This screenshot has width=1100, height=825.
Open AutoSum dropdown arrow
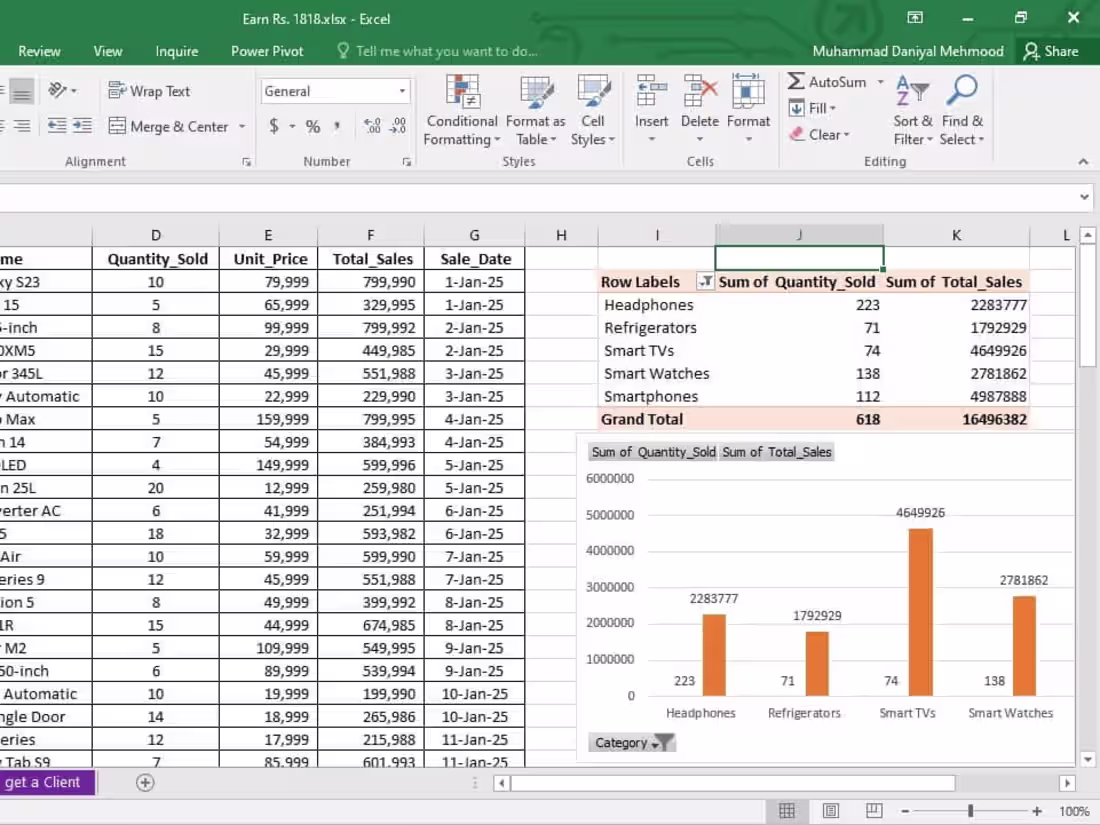(x=880, y=82)
